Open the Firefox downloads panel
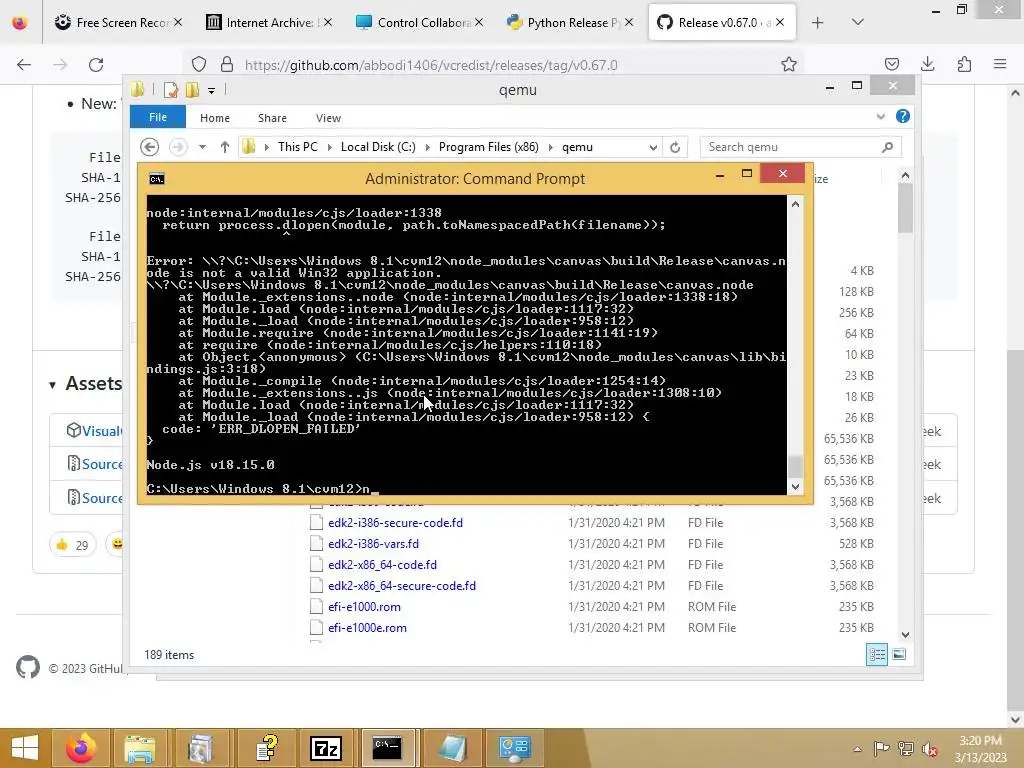Viewport: 1024px width, 768px height. (x=927, y=64)
